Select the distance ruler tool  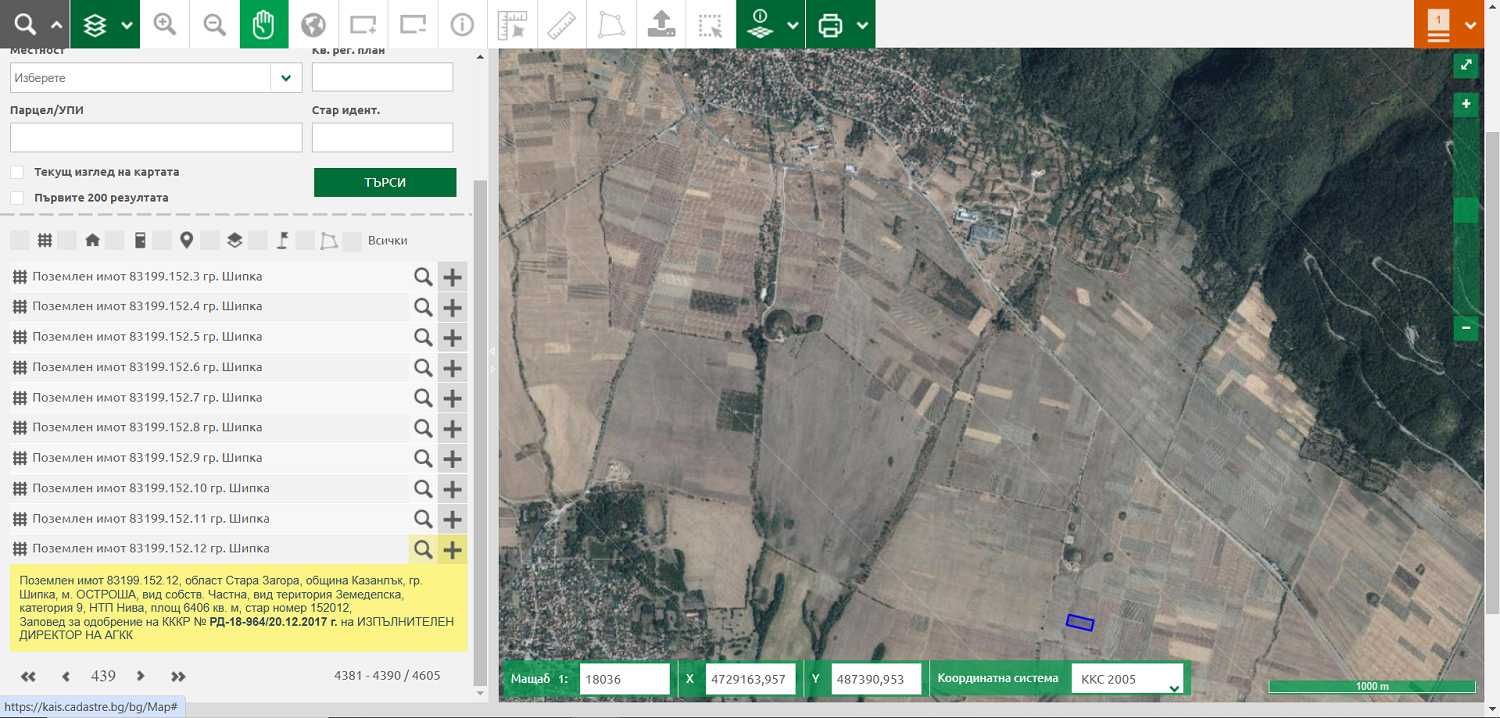point(561,24)
